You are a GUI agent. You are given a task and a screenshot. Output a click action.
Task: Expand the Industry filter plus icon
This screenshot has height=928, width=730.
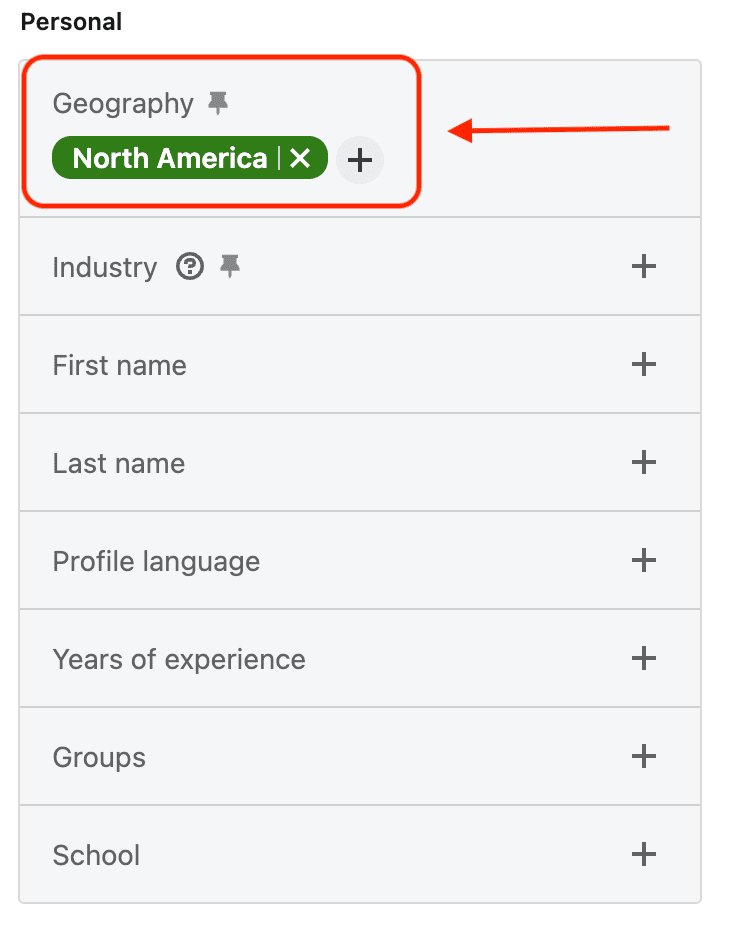[x=644, y=267]
